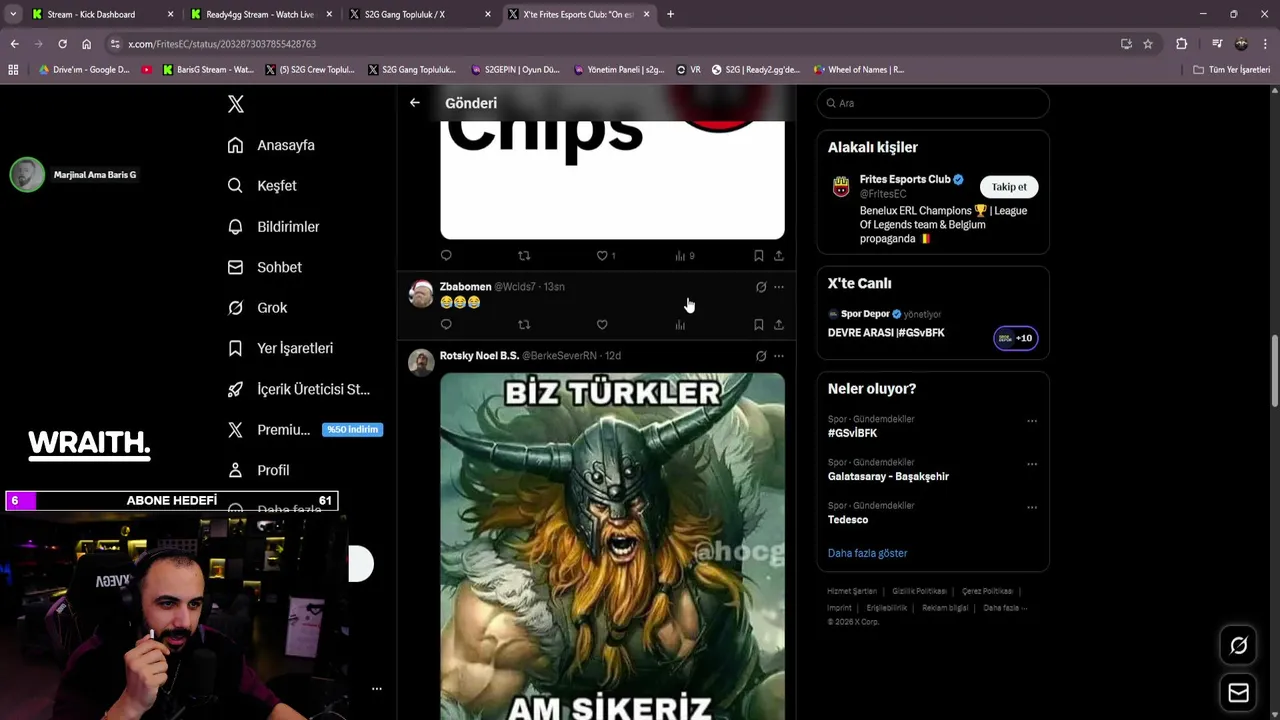Click the +10 listeners badge
This screenshot has height=720, width=1280.
tap(1016, 338)
